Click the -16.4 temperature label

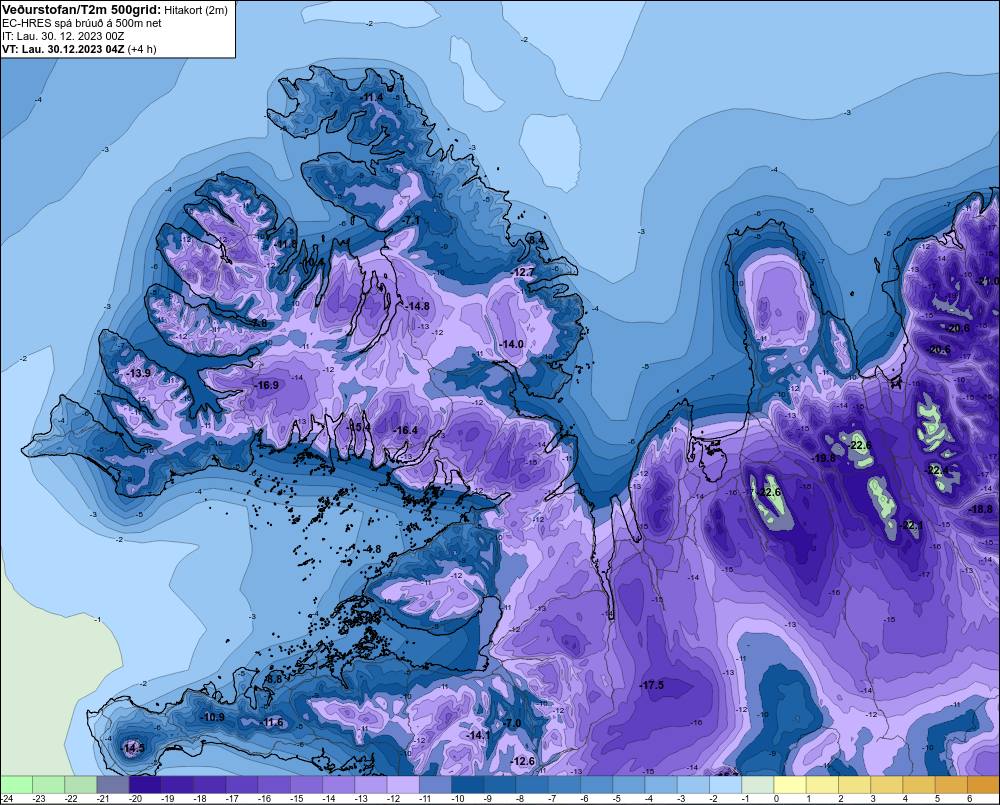406,430
